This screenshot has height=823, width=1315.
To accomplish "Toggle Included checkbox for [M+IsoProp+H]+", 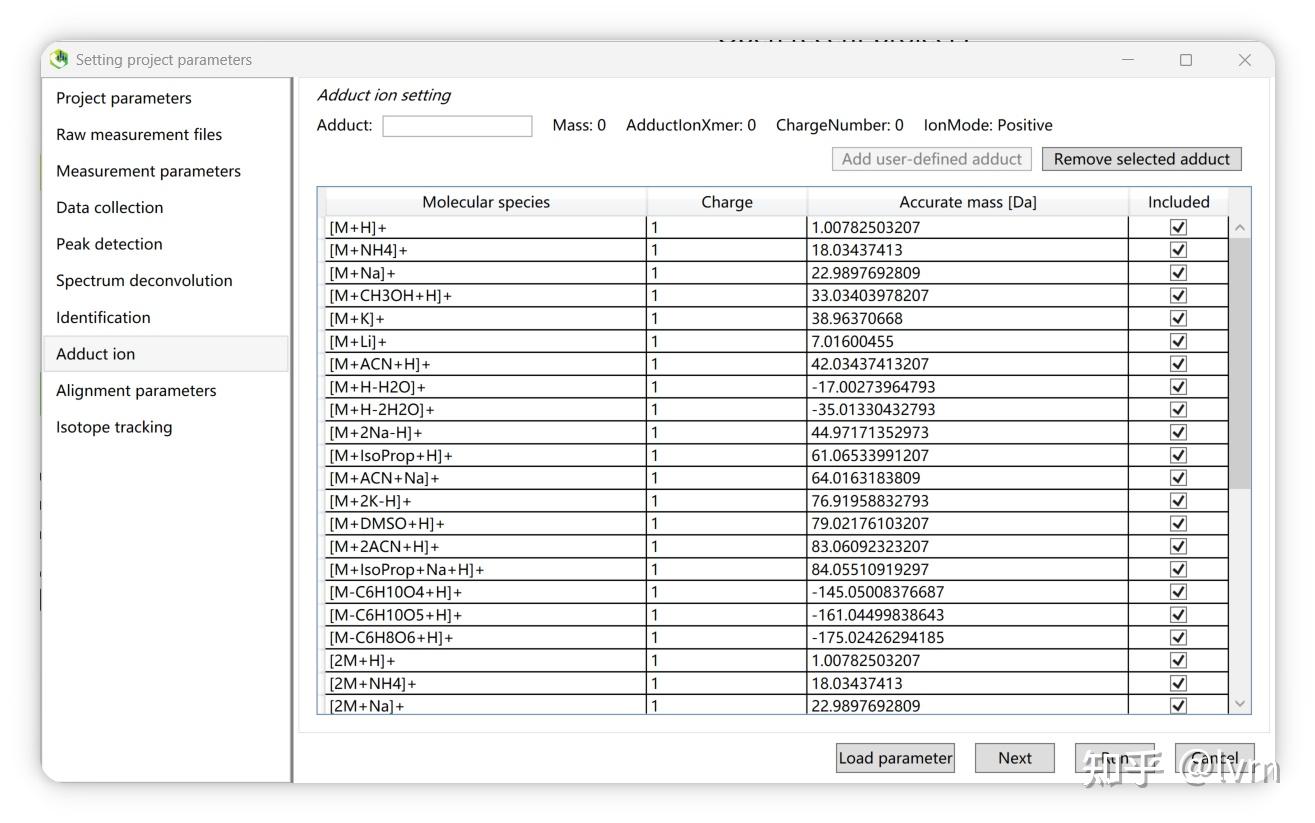I will [1178, 456].
